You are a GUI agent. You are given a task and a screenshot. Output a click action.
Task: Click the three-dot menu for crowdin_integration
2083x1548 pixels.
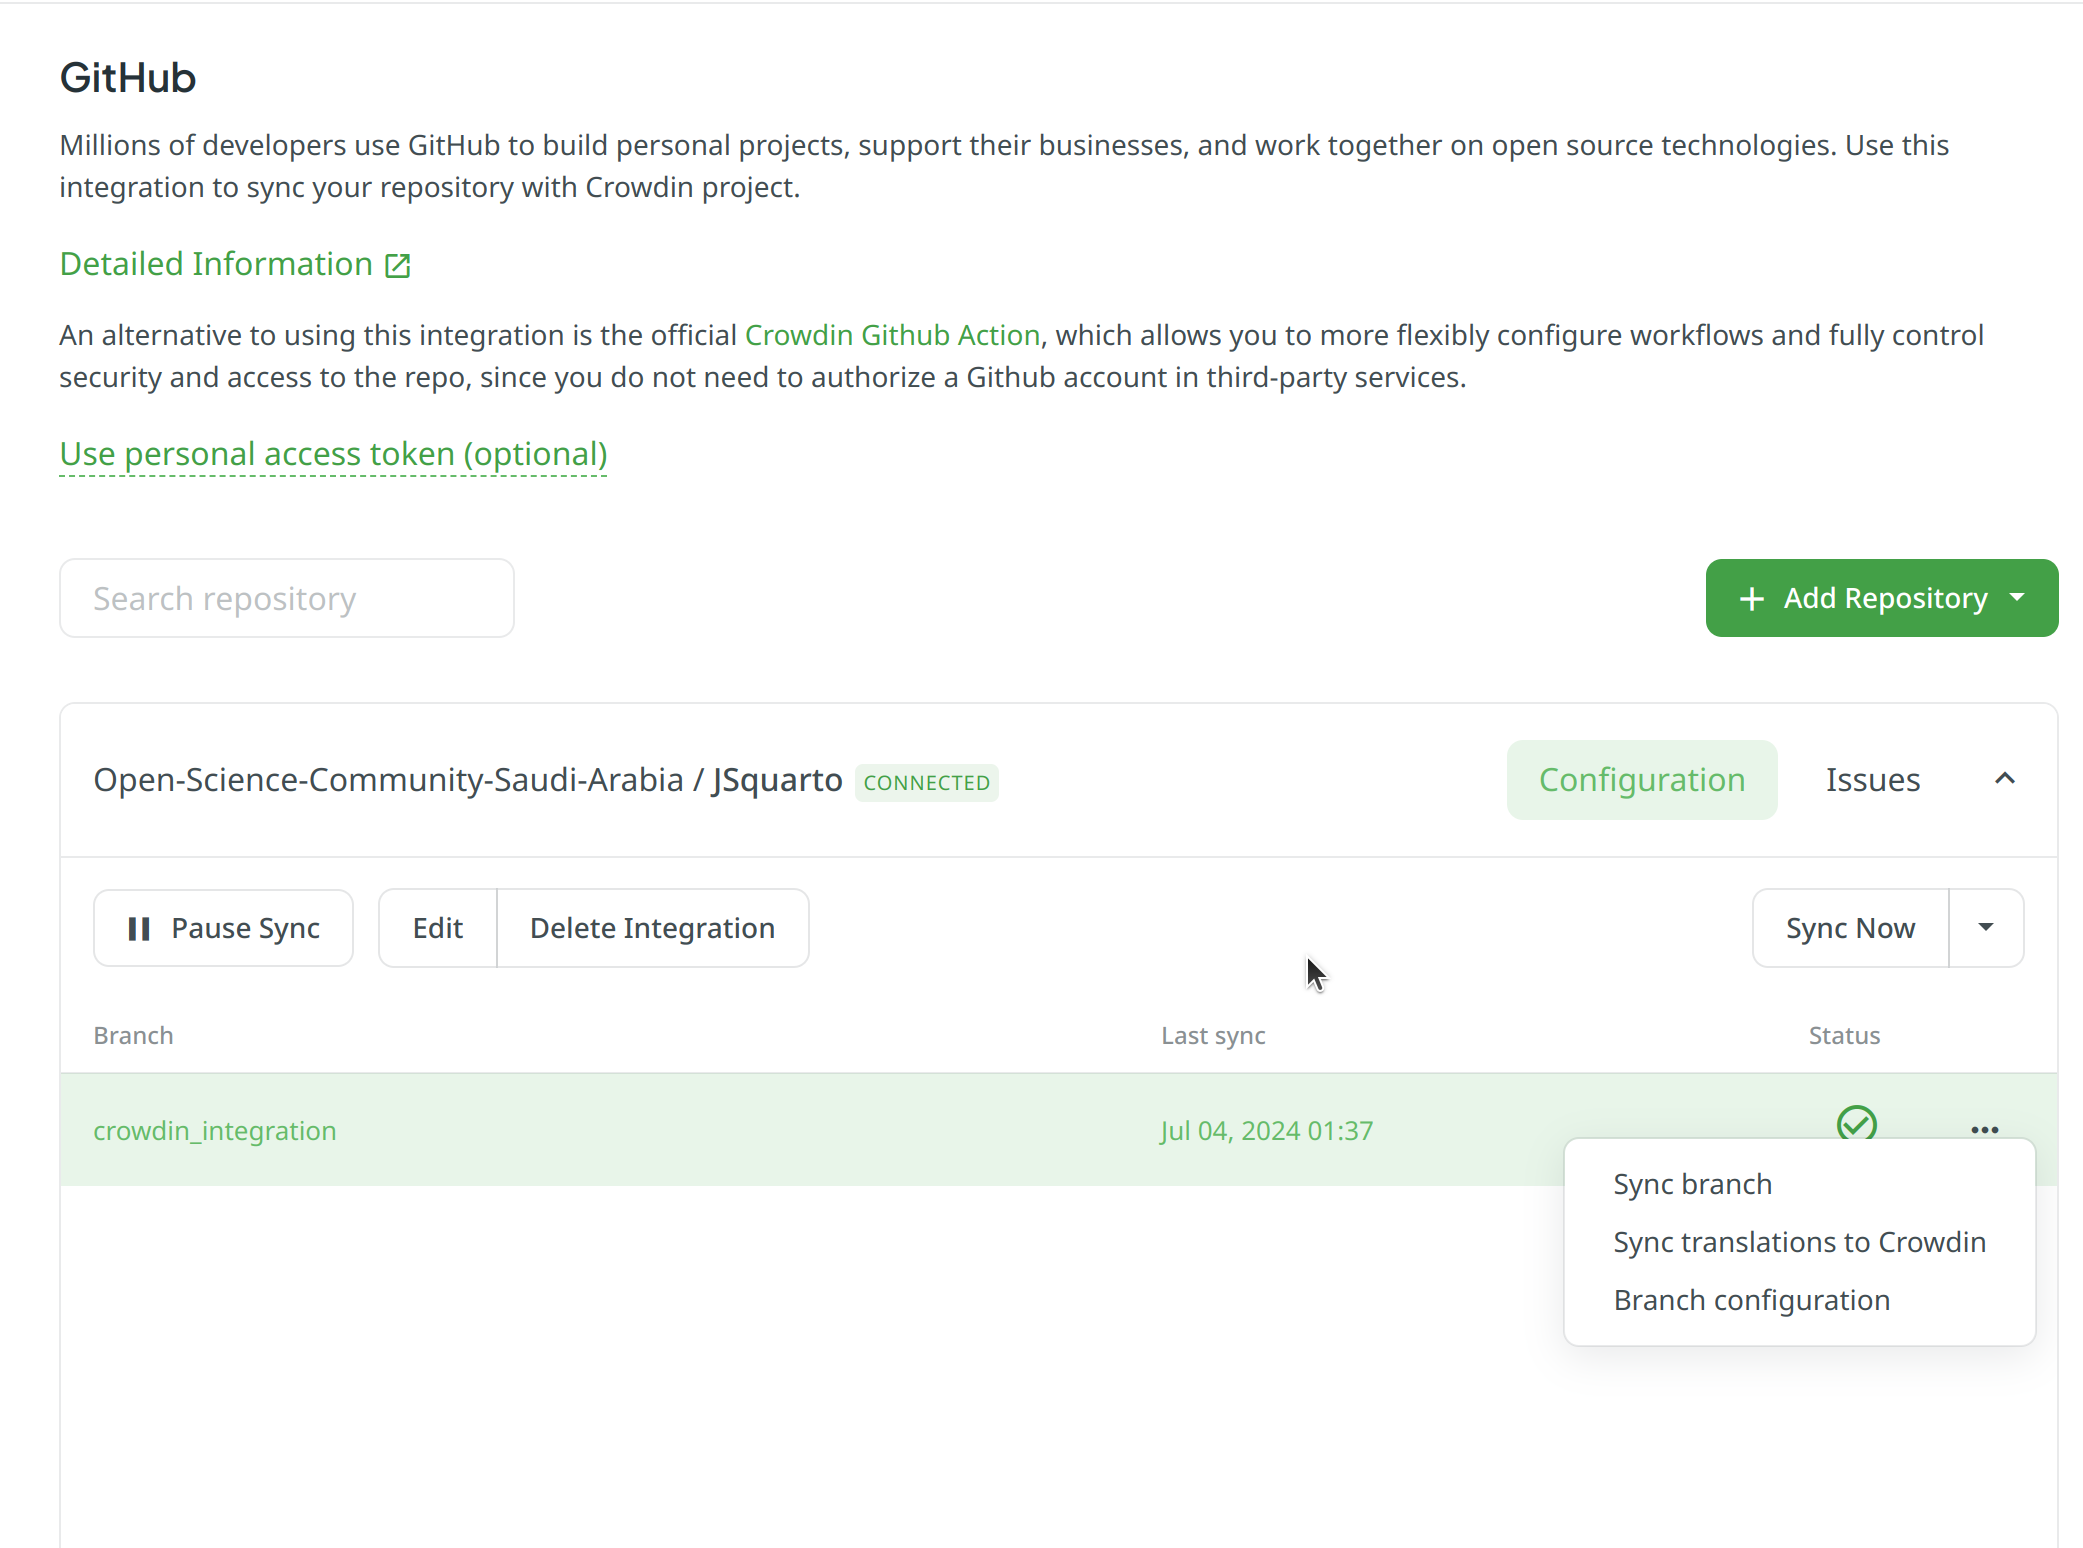[1984, 1130]
